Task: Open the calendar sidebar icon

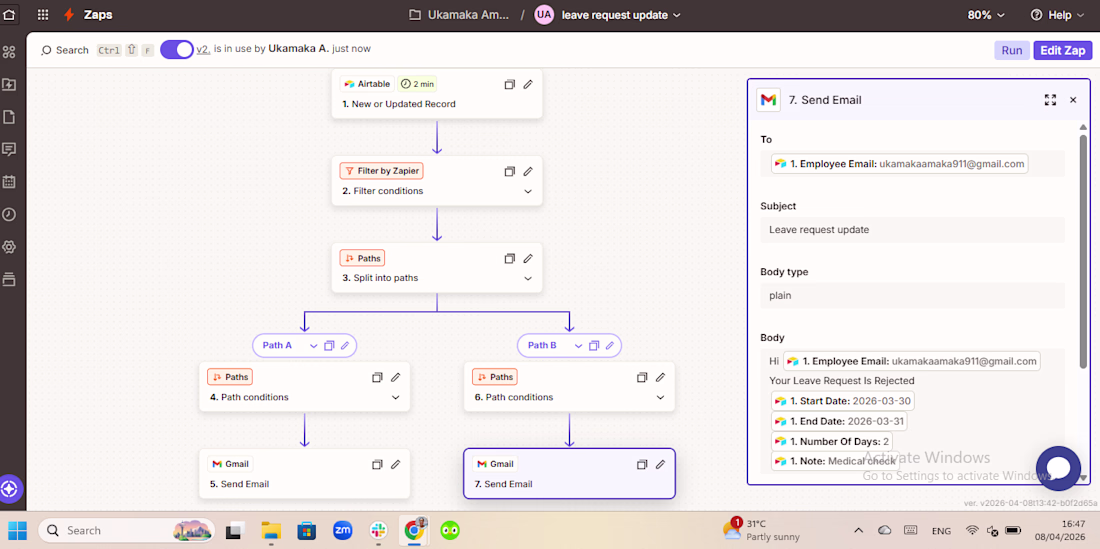Action: (x=9, y=182)
